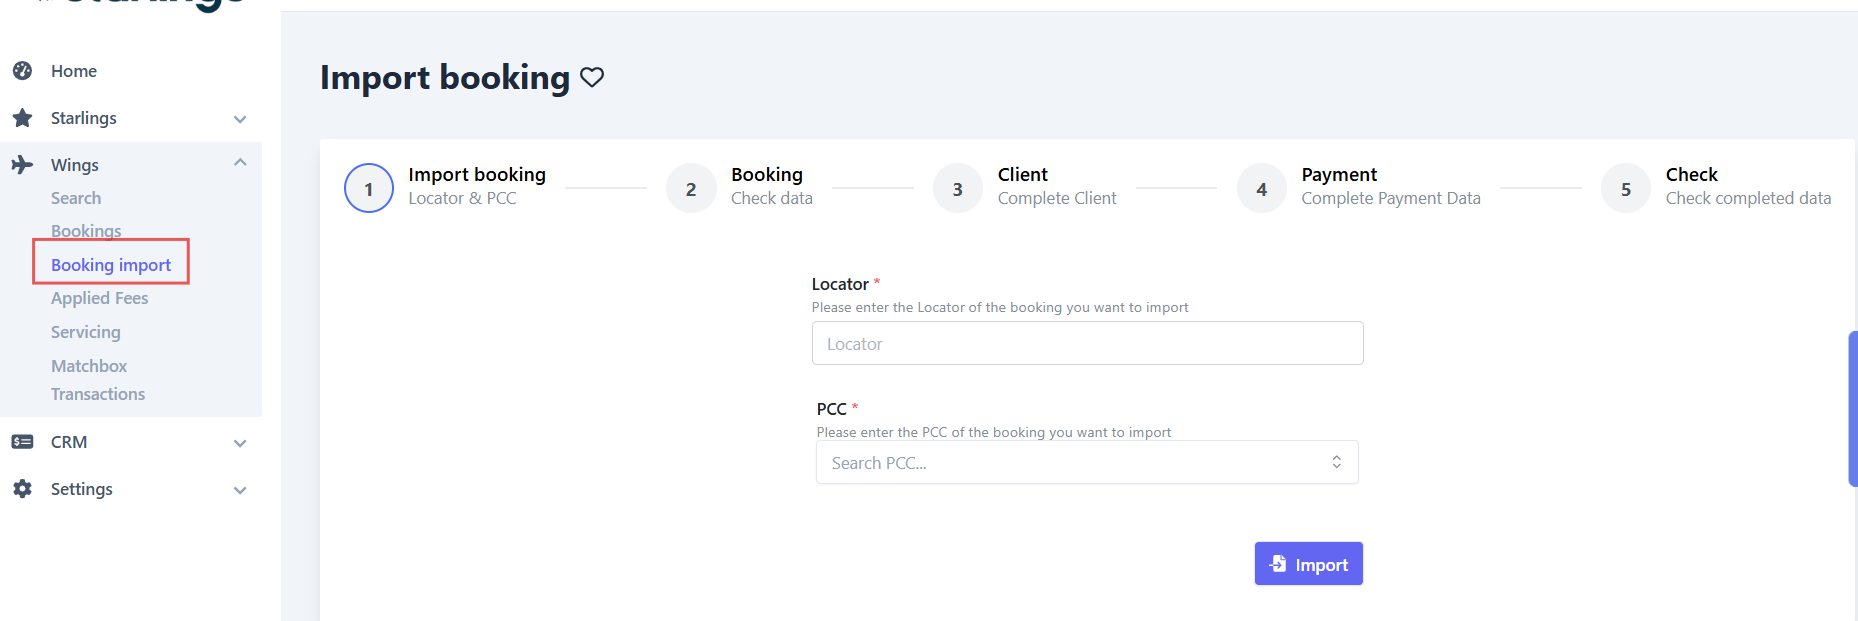Image resolution: width=1858 pixels, height=621 pixels.
Task: Click the Starlings star icon
Action: pyautogui.click(x=22, y=118)
